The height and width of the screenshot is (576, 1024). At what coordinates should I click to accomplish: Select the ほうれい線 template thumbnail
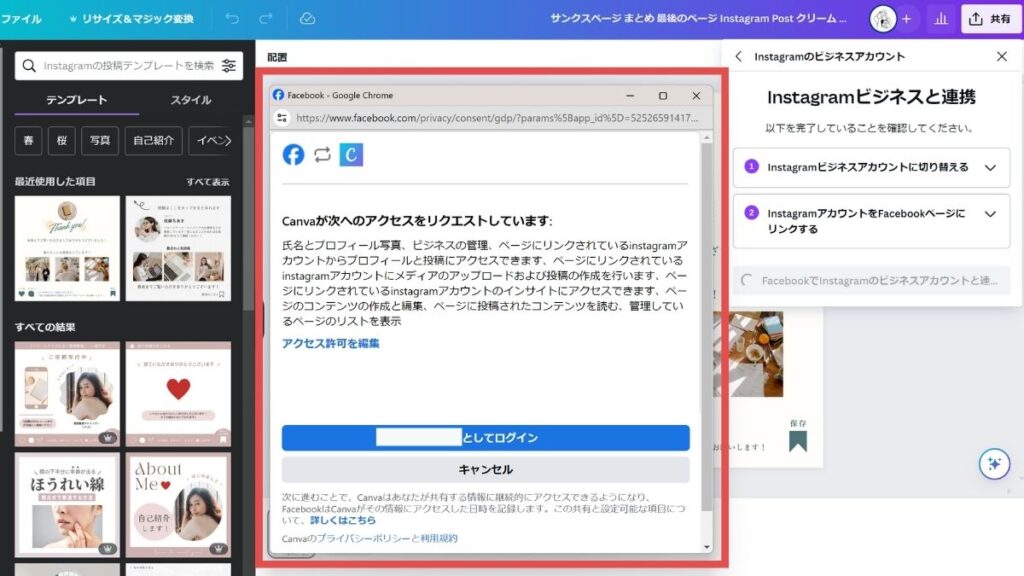point(67,505)
